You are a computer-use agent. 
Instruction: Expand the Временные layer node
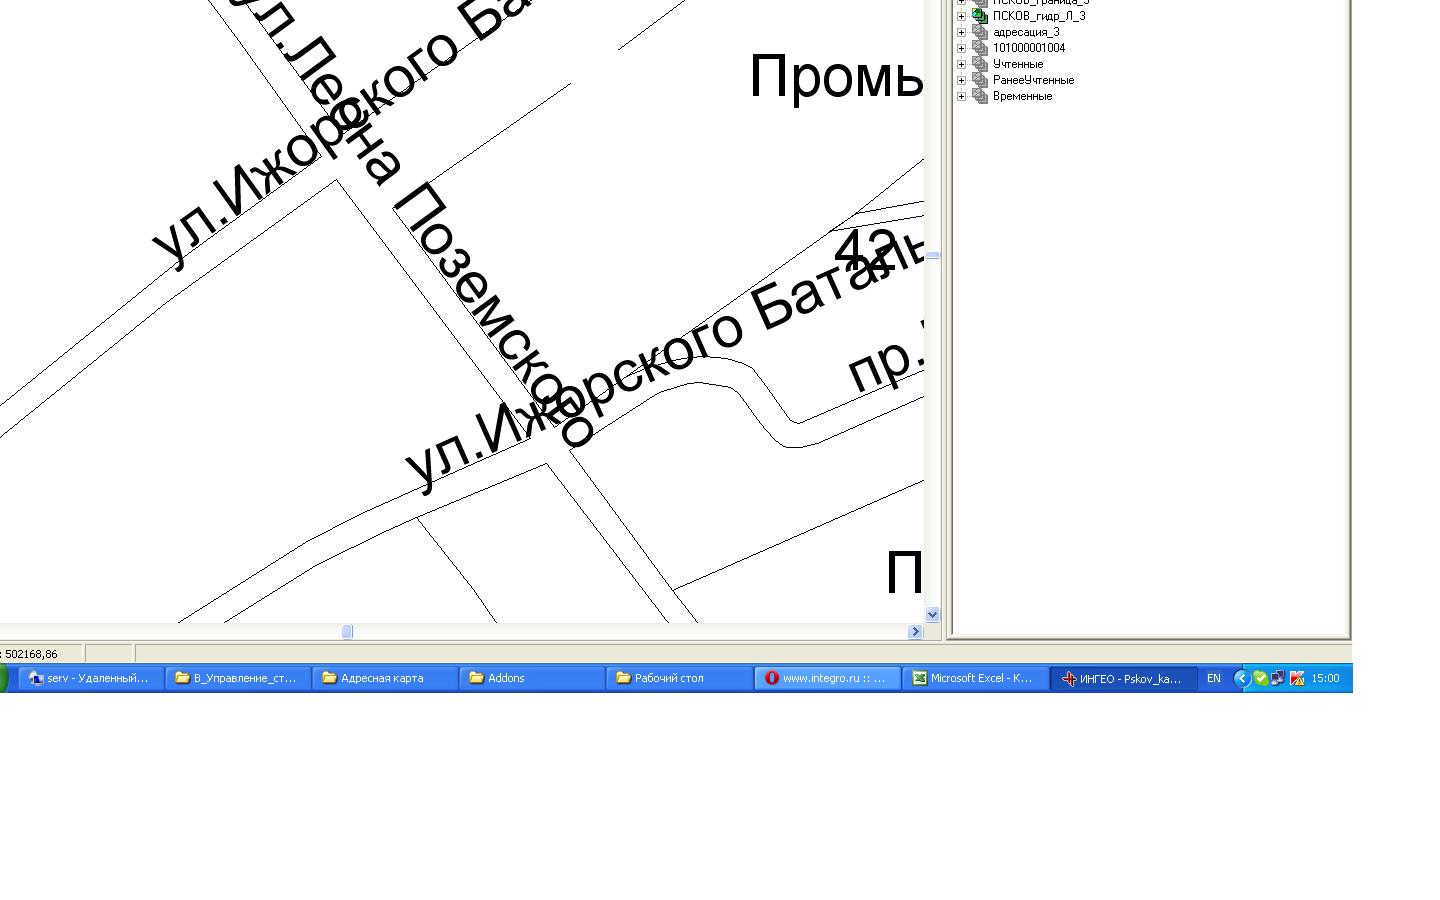[x=962, y=96]
